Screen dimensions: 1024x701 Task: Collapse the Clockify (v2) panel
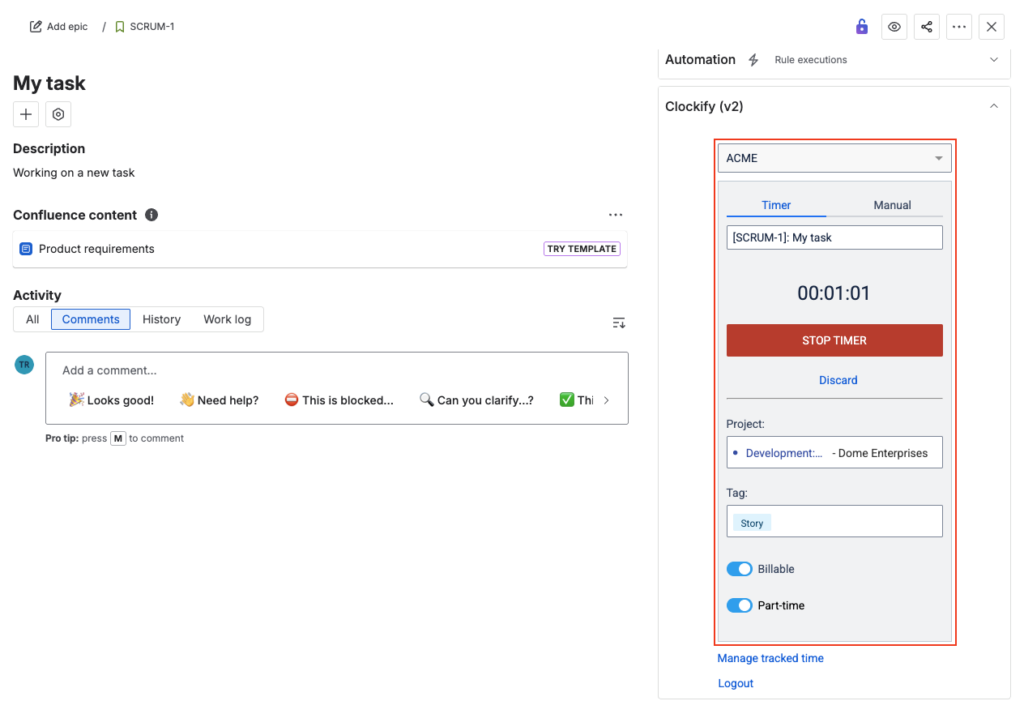pyautogui.click(x=993, y=106)
